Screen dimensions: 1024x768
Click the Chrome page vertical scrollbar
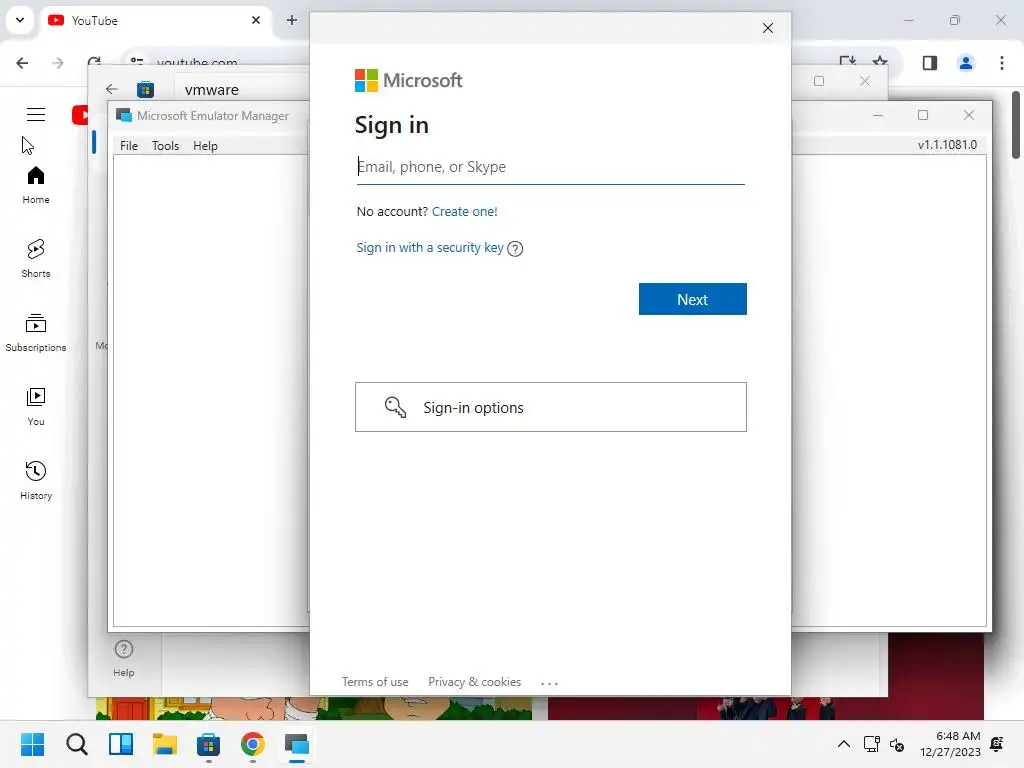(x=1016, y=125)
